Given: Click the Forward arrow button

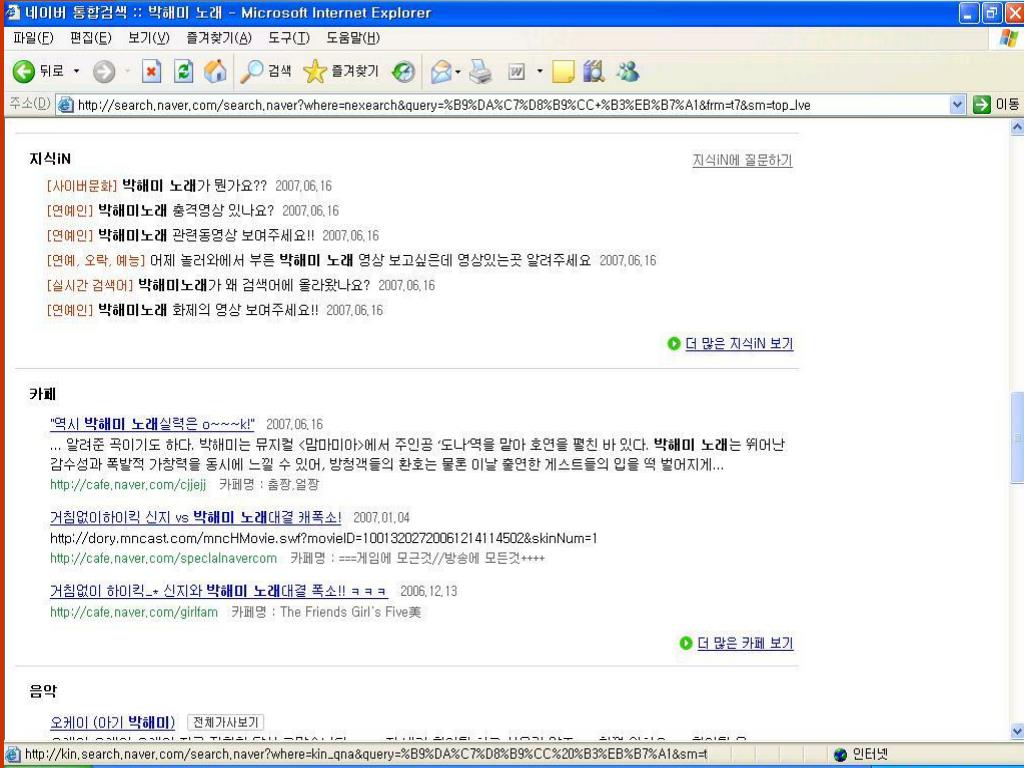Looking at the screenshot, I should [x=104, y=71].
